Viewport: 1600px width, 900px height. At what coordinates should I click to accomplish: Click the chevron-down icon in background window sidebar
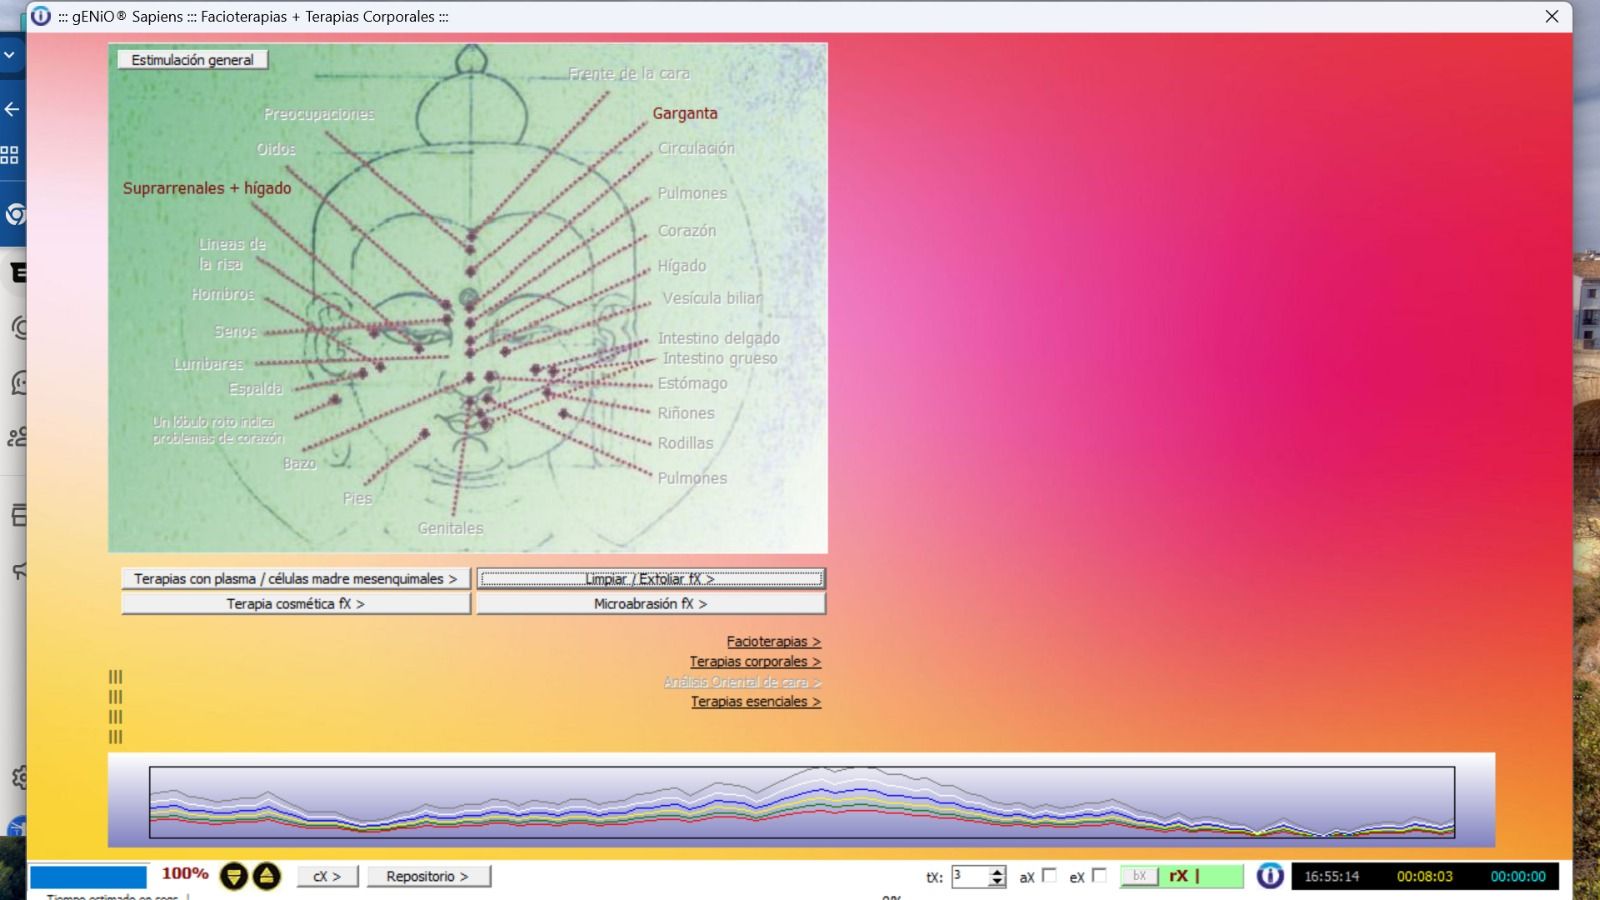tap(10, 55)
